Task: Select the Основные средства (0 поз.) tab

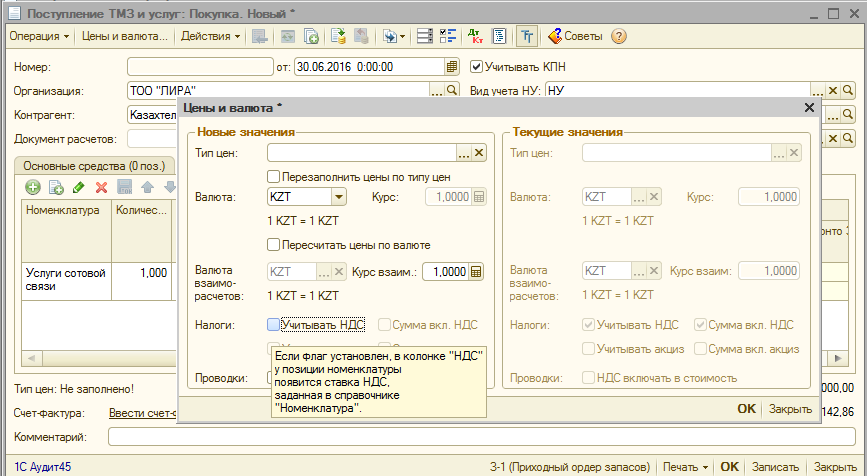Action: tap(94, 166)
